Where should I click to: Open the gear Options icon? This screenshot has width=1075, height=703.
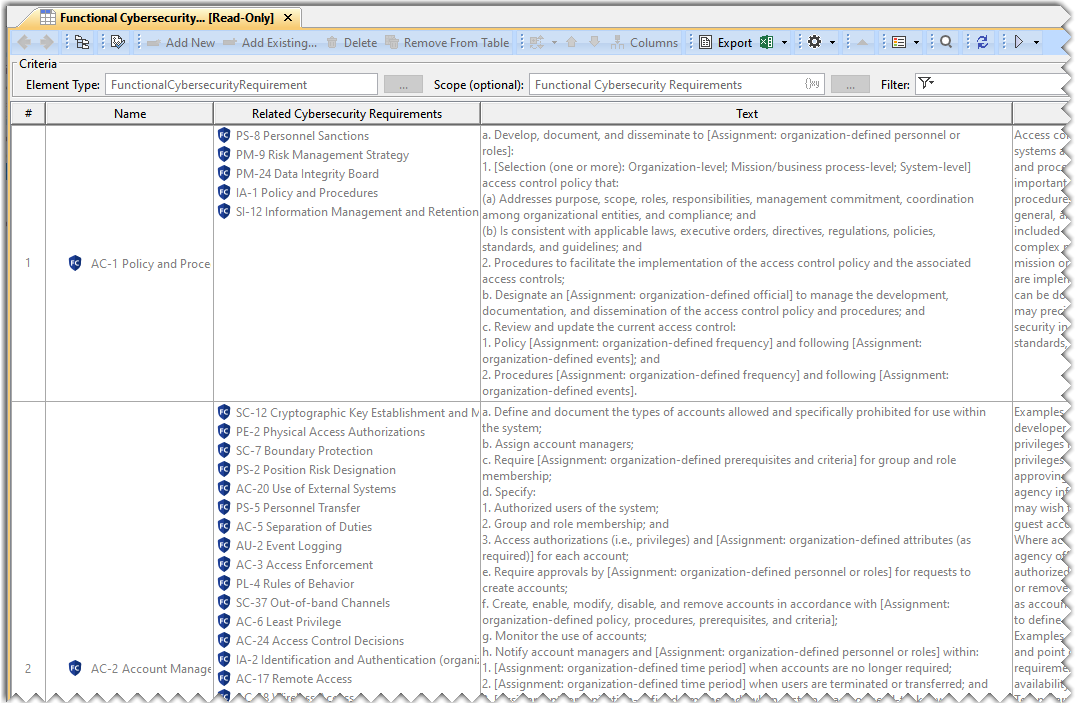pyautogui.click(x=814, y=42)
